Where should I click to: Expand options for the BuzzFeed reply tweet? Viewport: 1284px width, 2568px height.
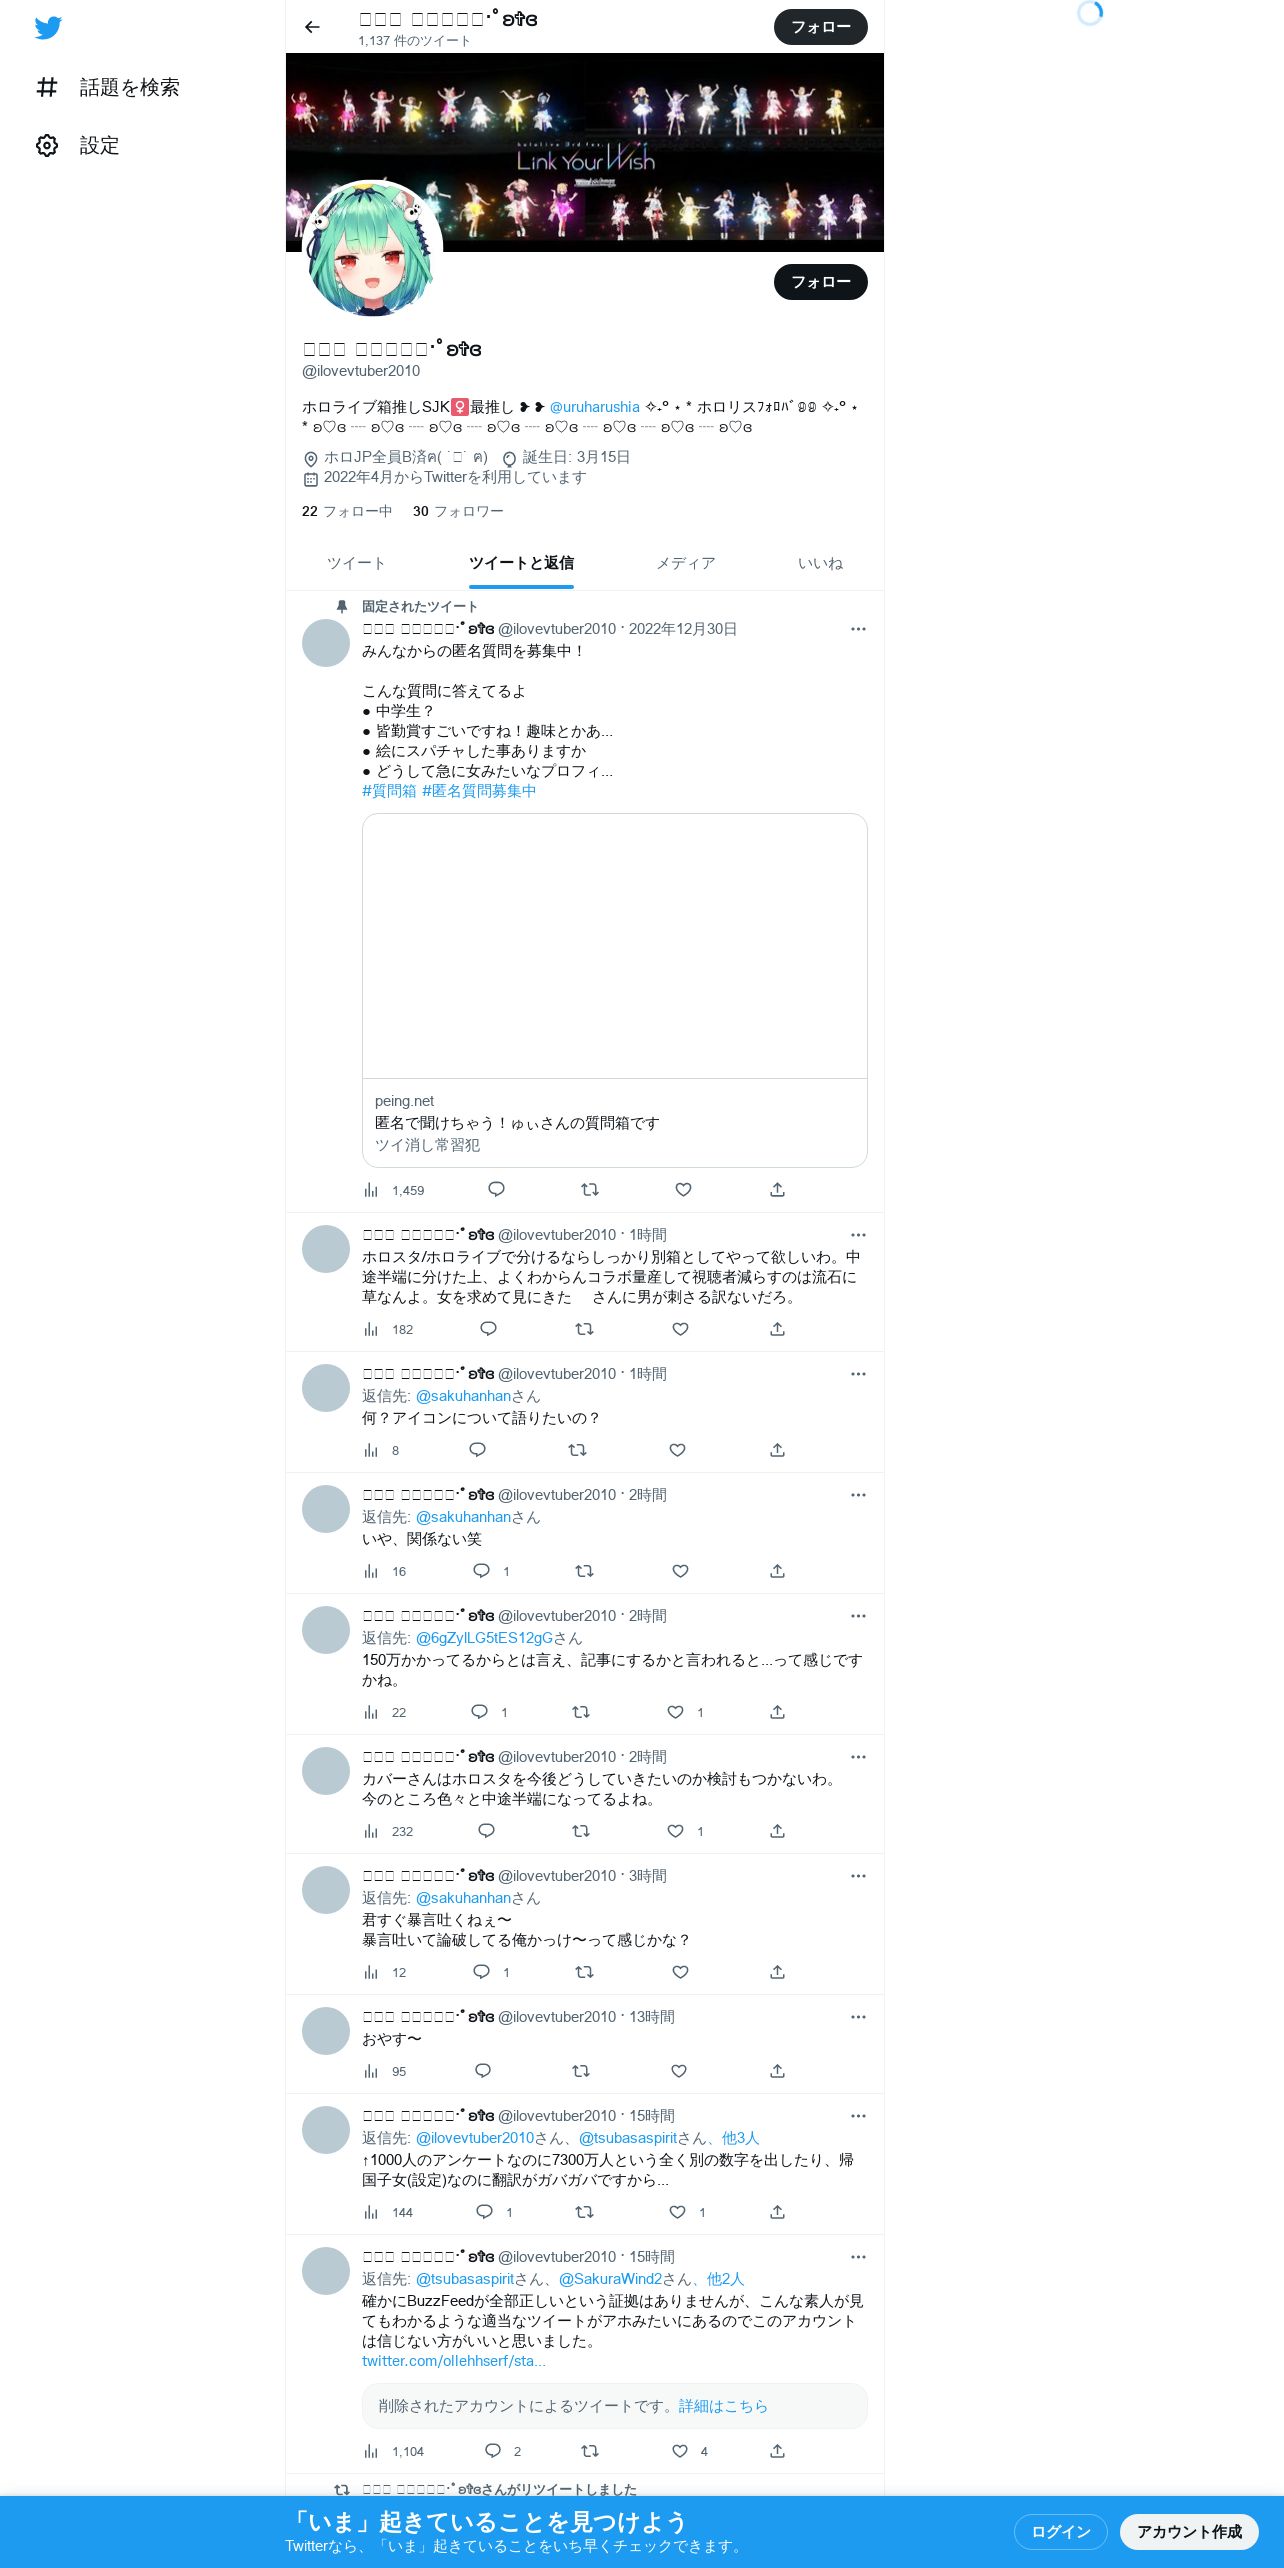(x=858, y=2257)
